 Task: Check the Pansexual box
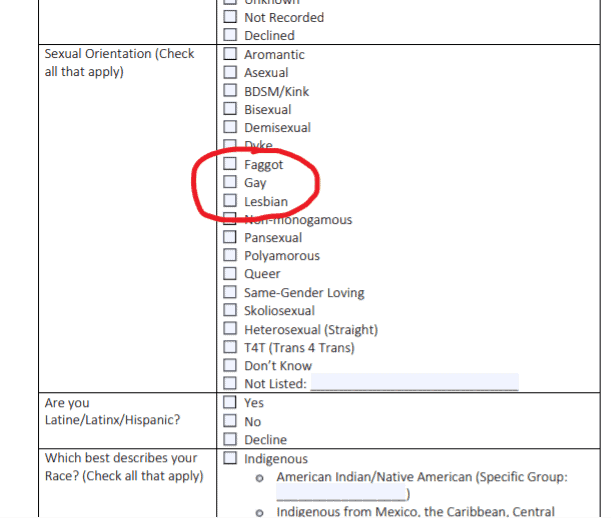[230, 237]
